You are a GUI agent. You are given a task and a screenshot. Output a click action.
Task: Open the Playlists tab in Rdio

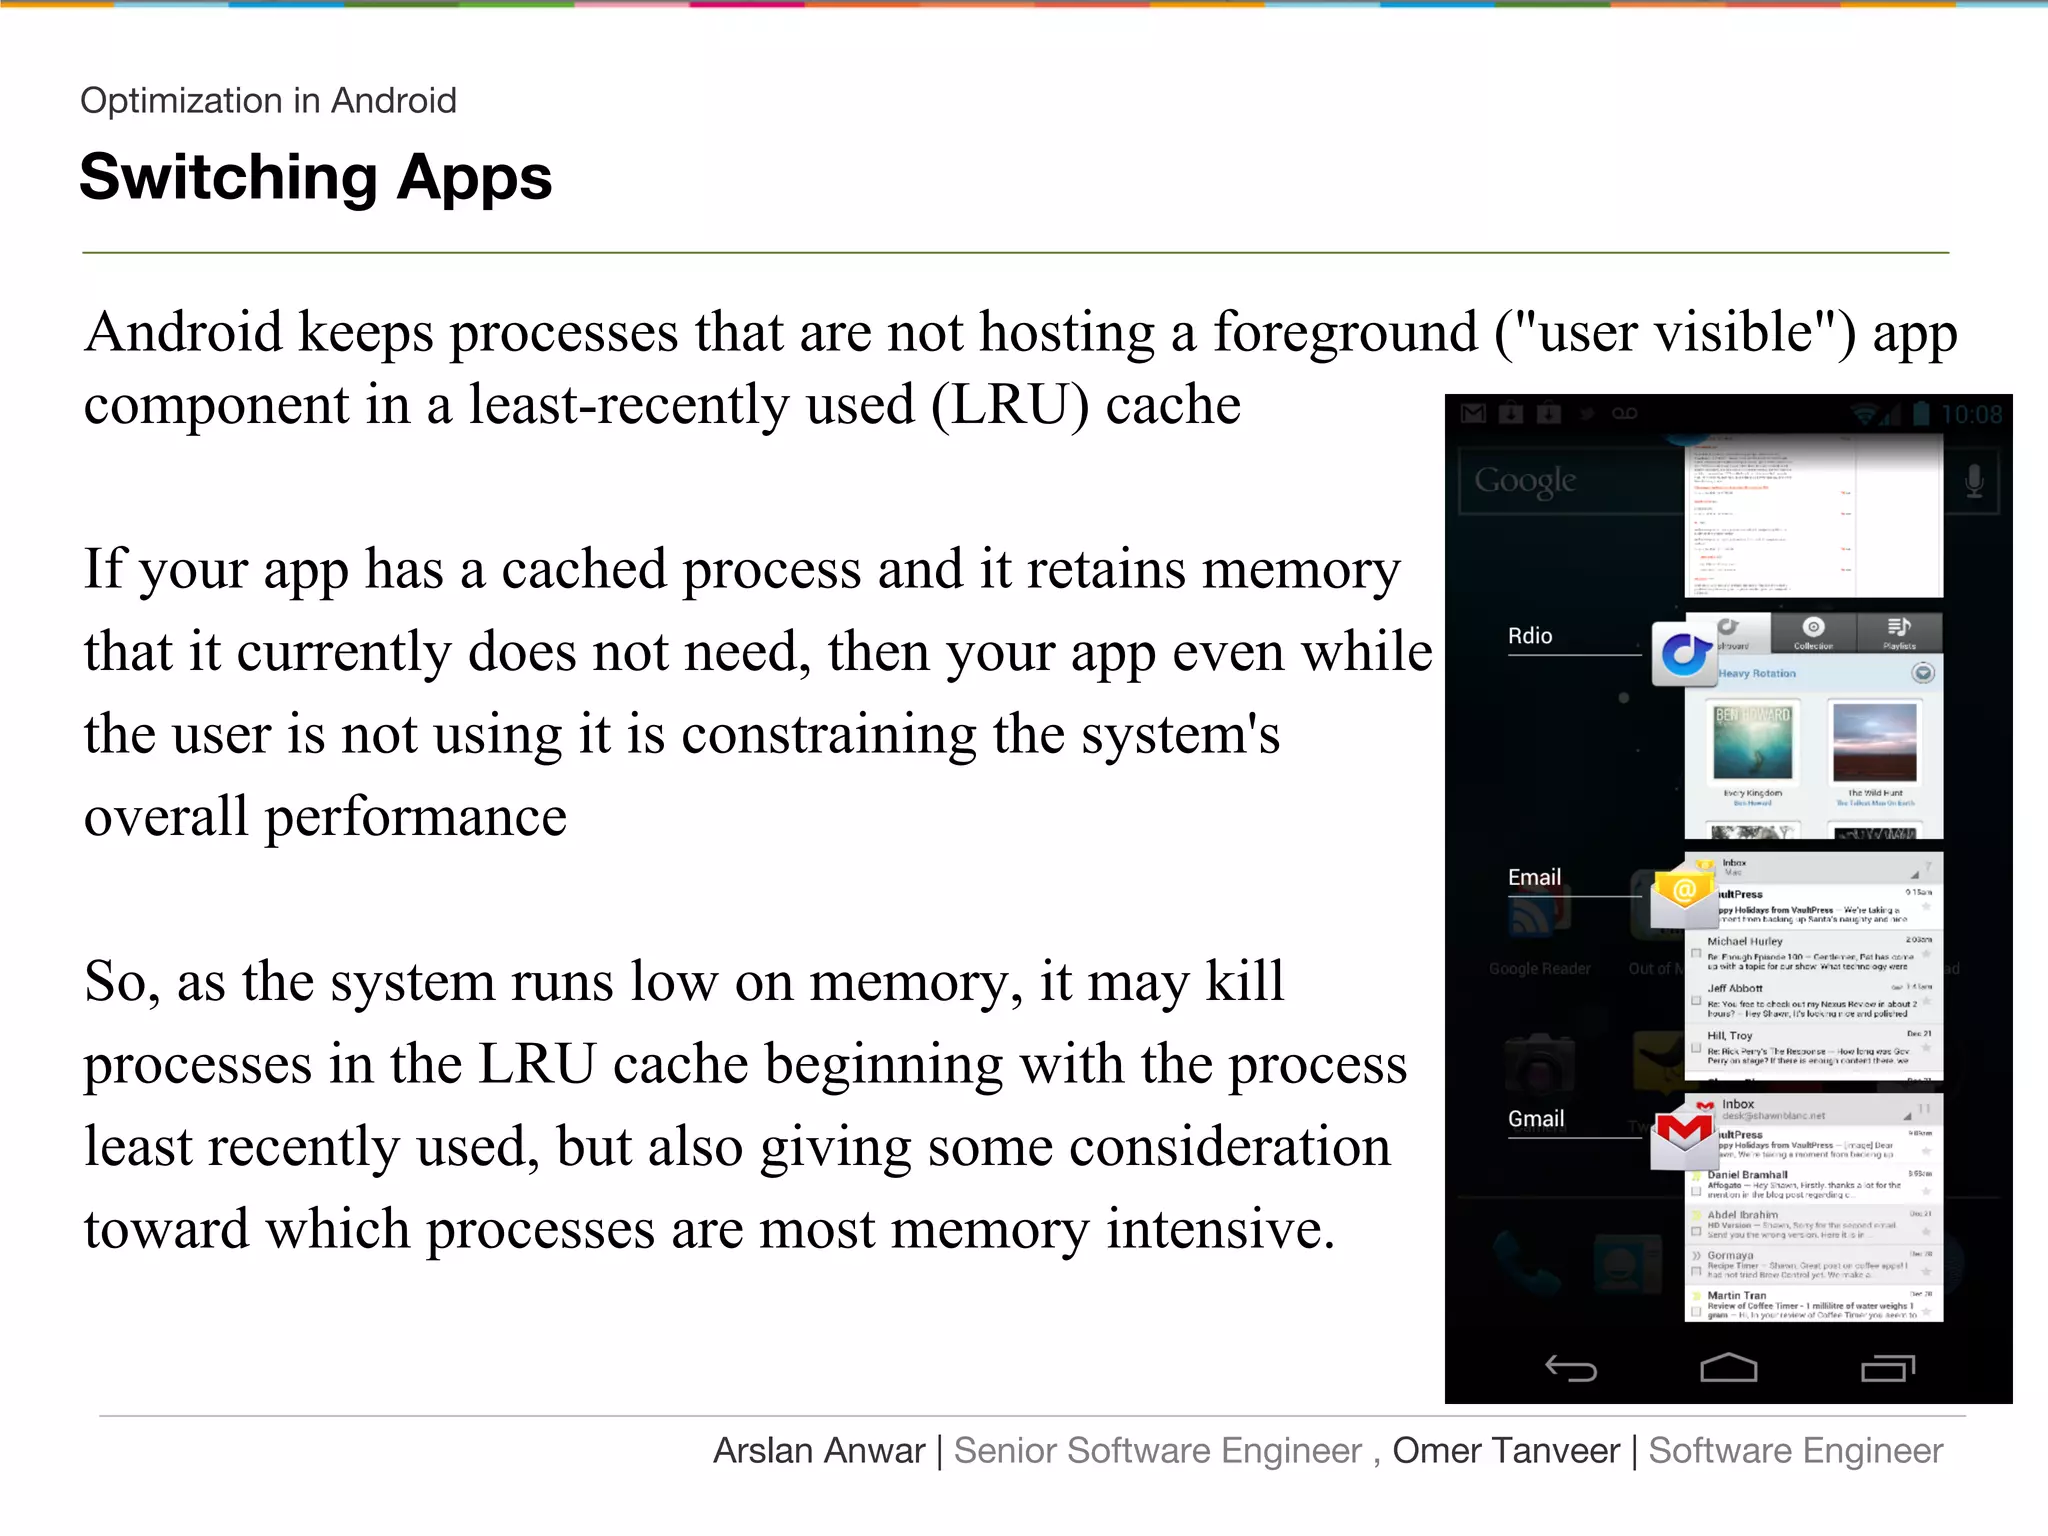point(1899,633)
